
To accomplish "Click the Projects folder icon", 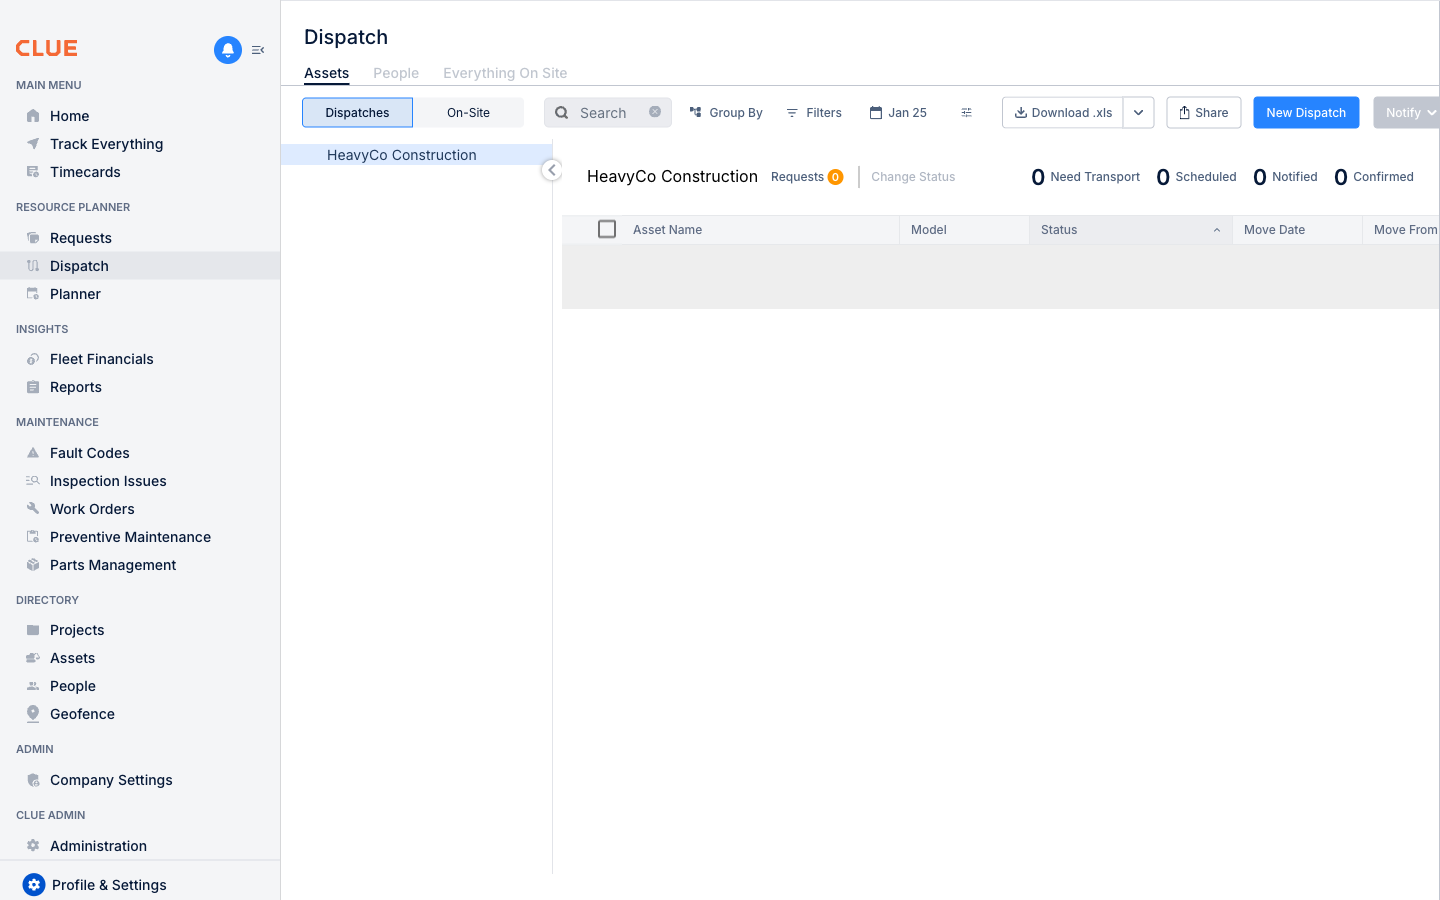I will click(33, 630).
